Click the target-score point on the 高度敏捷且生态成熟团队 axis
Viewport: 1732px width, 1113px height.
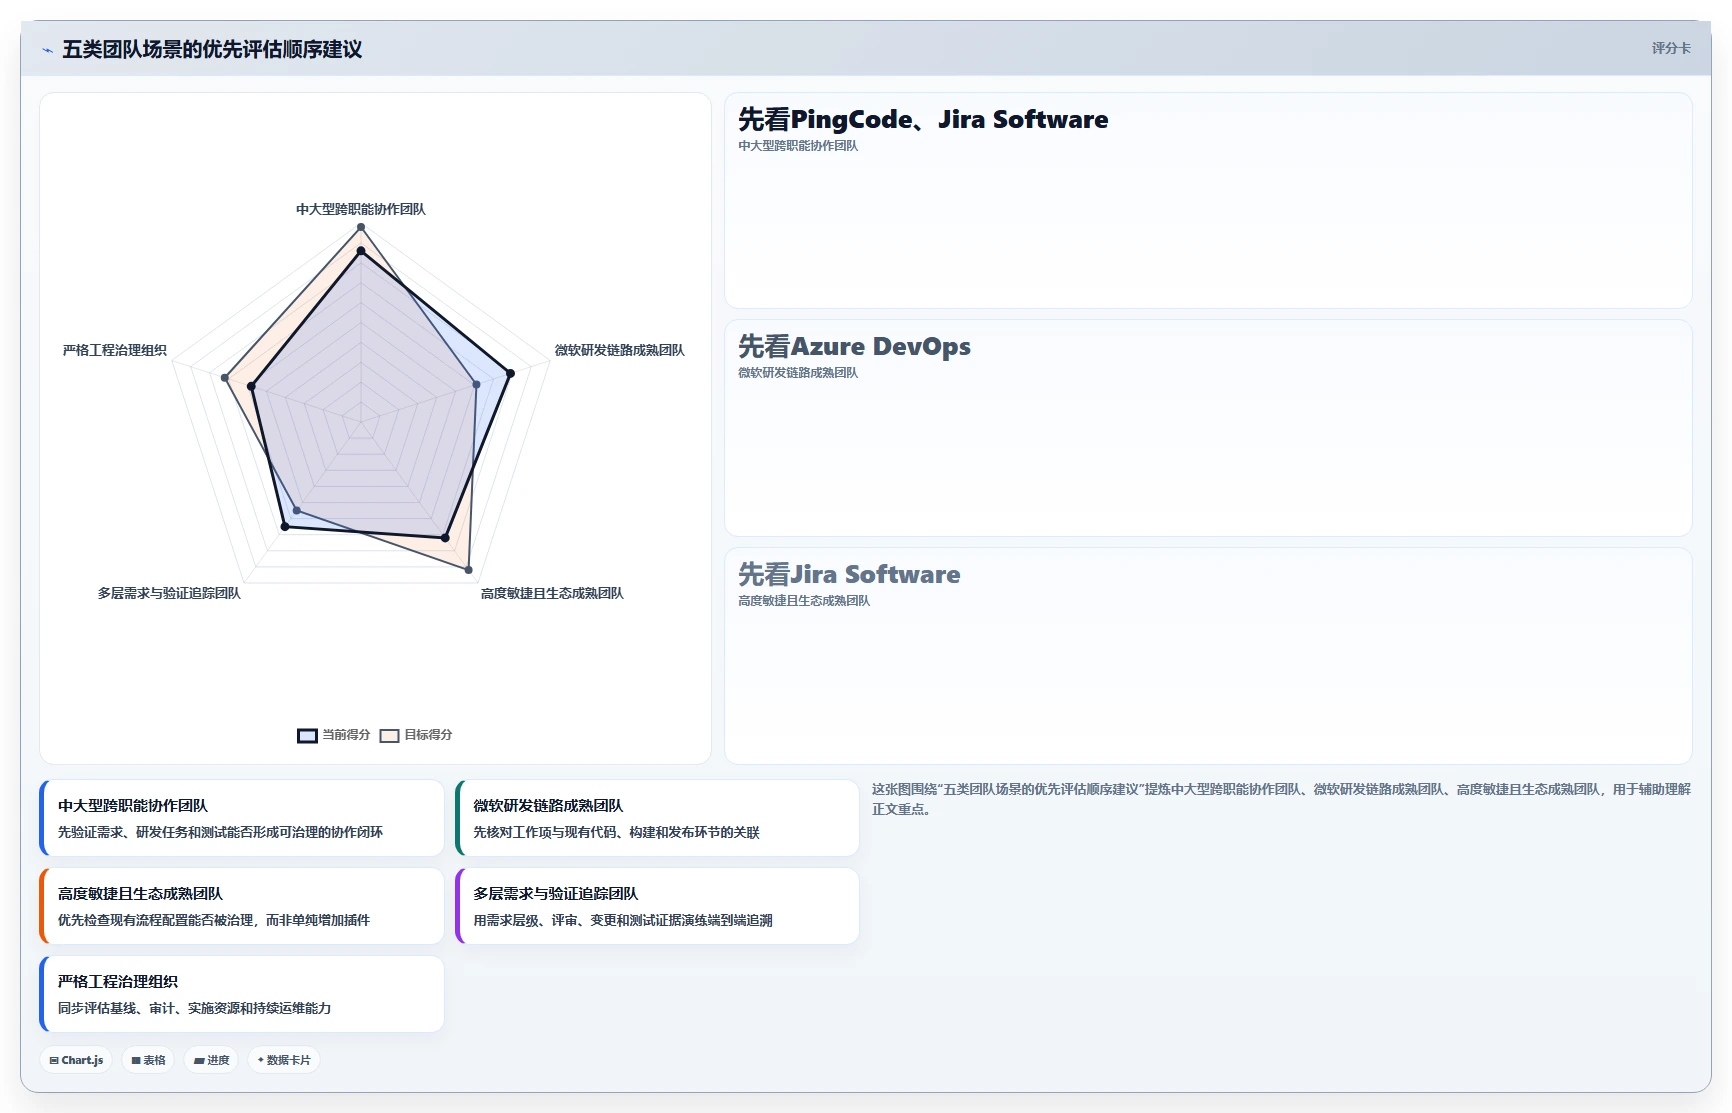(x=469, y=570)
